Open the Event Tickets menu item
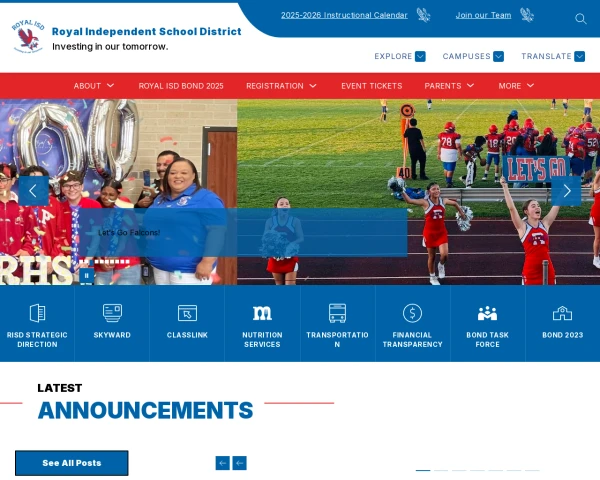This screenshot has width=600, height=480. 372,86
